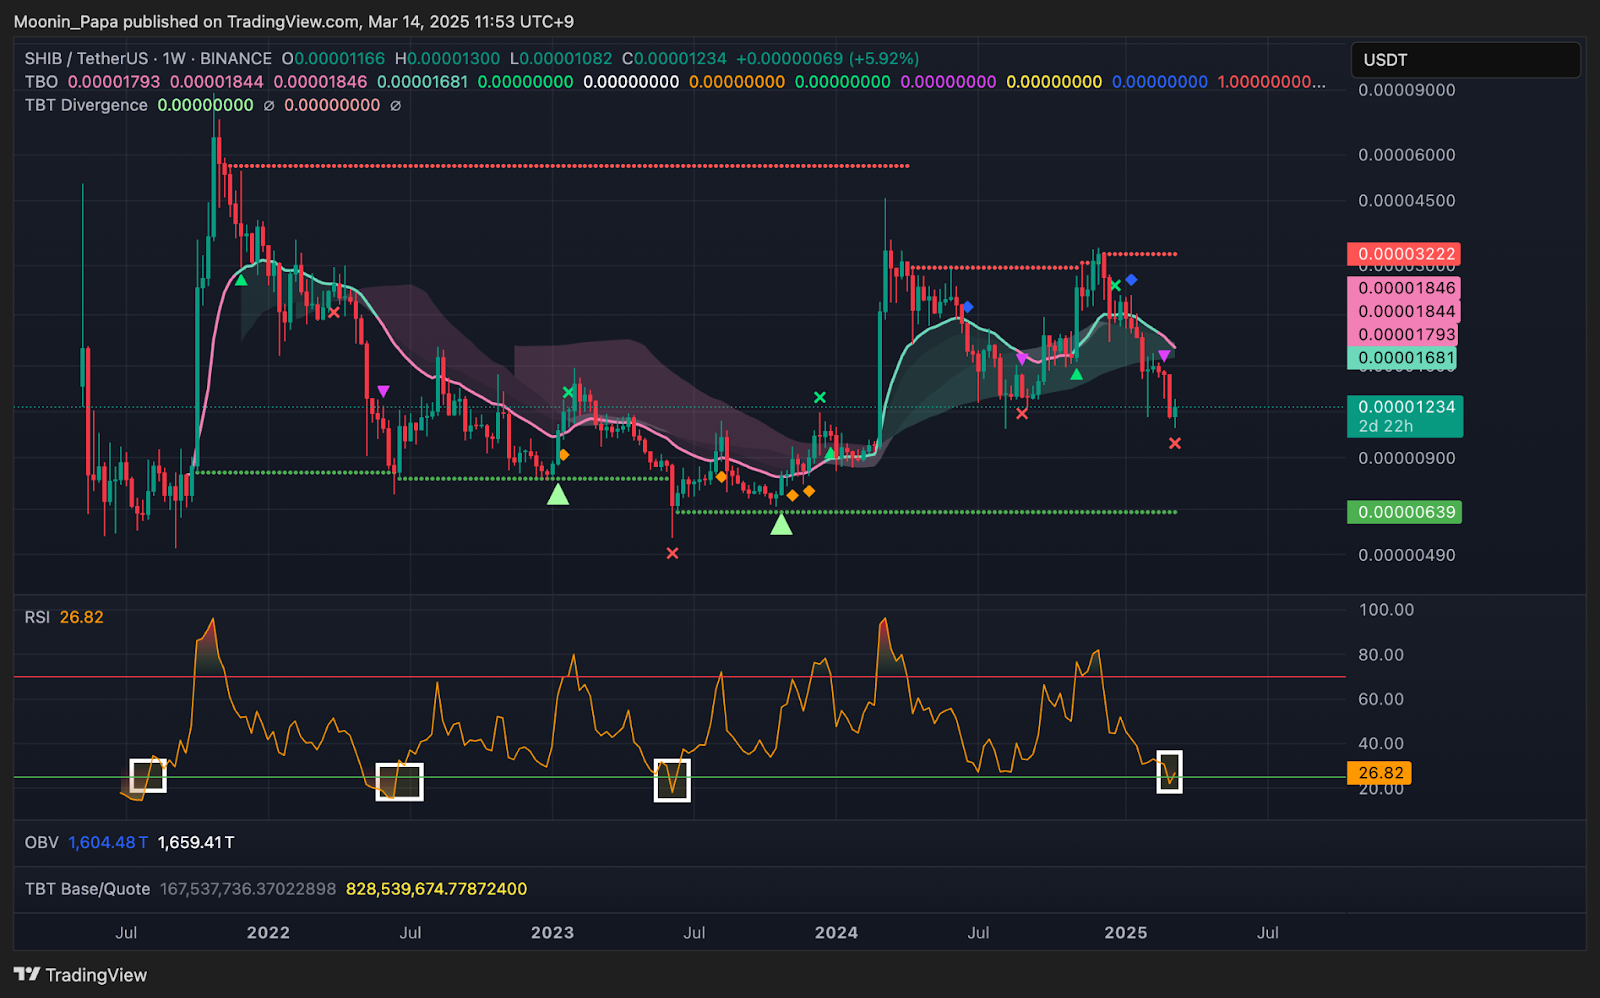The width and height of the screenshot is (1600, 998).
Task: Click the first ∅ symbol beside TBT Divergence
Action: (x=269, y=105)
